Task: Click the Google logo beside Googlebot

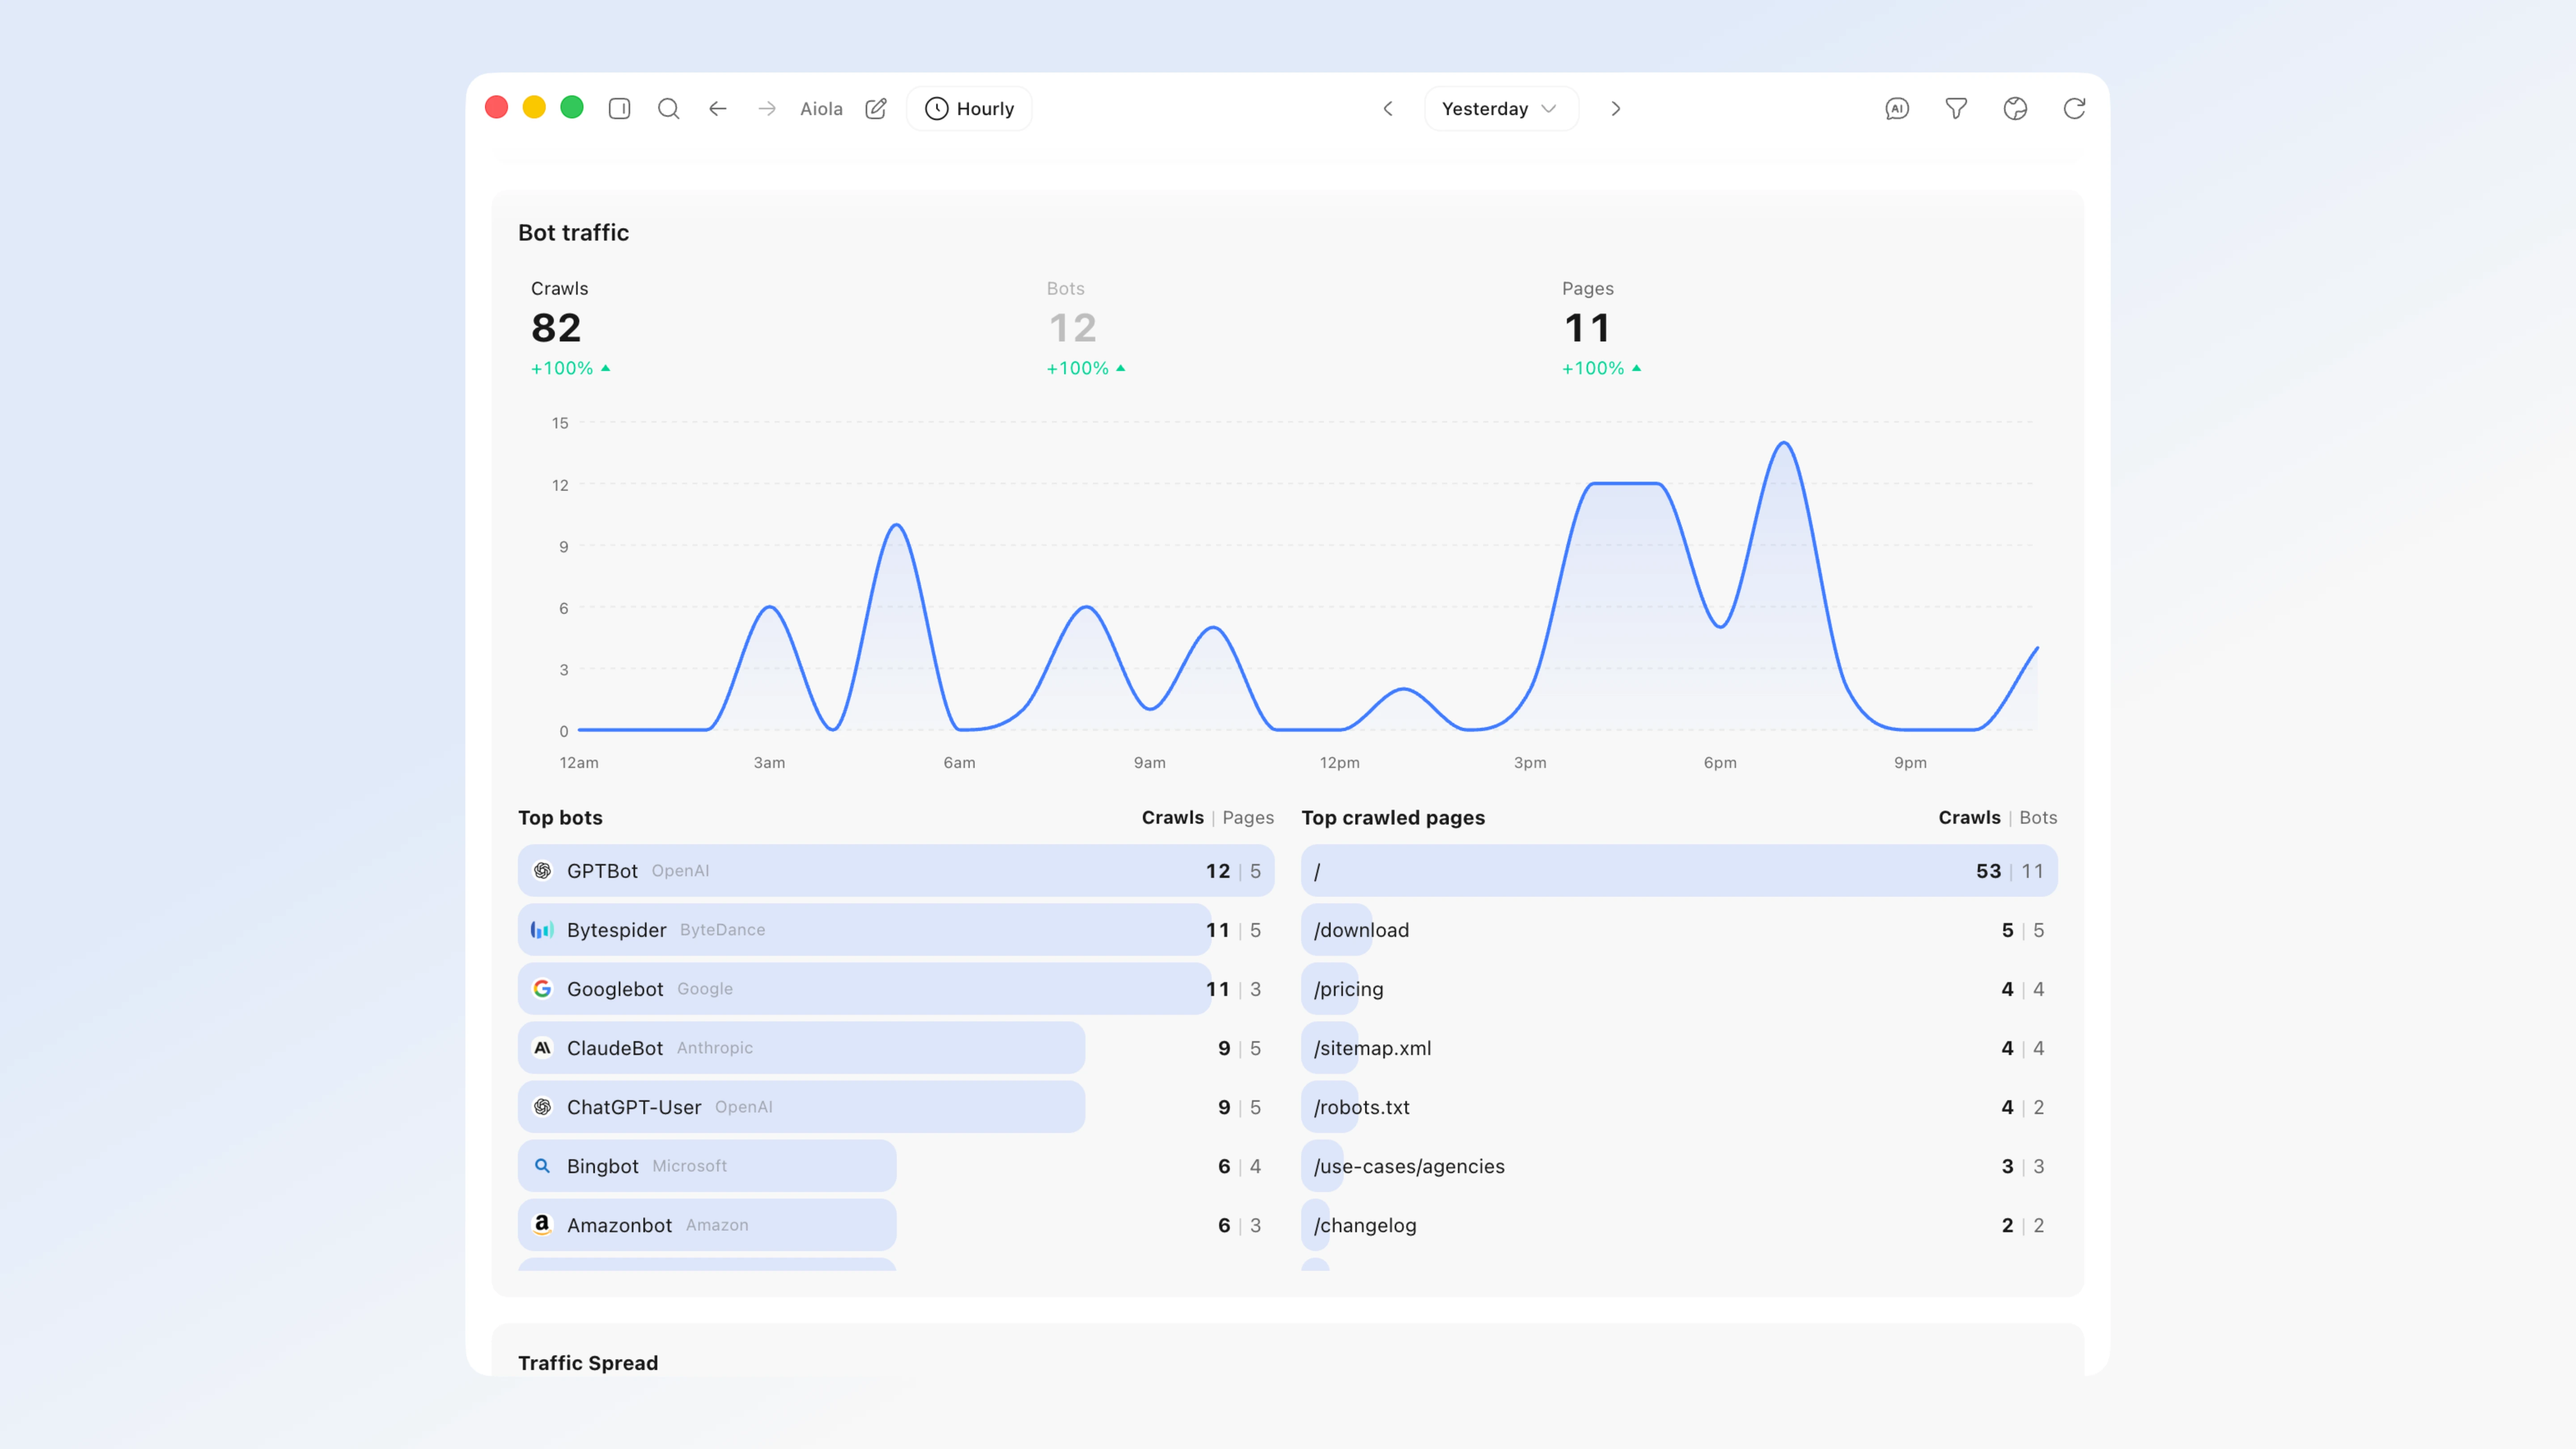Action: [x=542, y=988]
